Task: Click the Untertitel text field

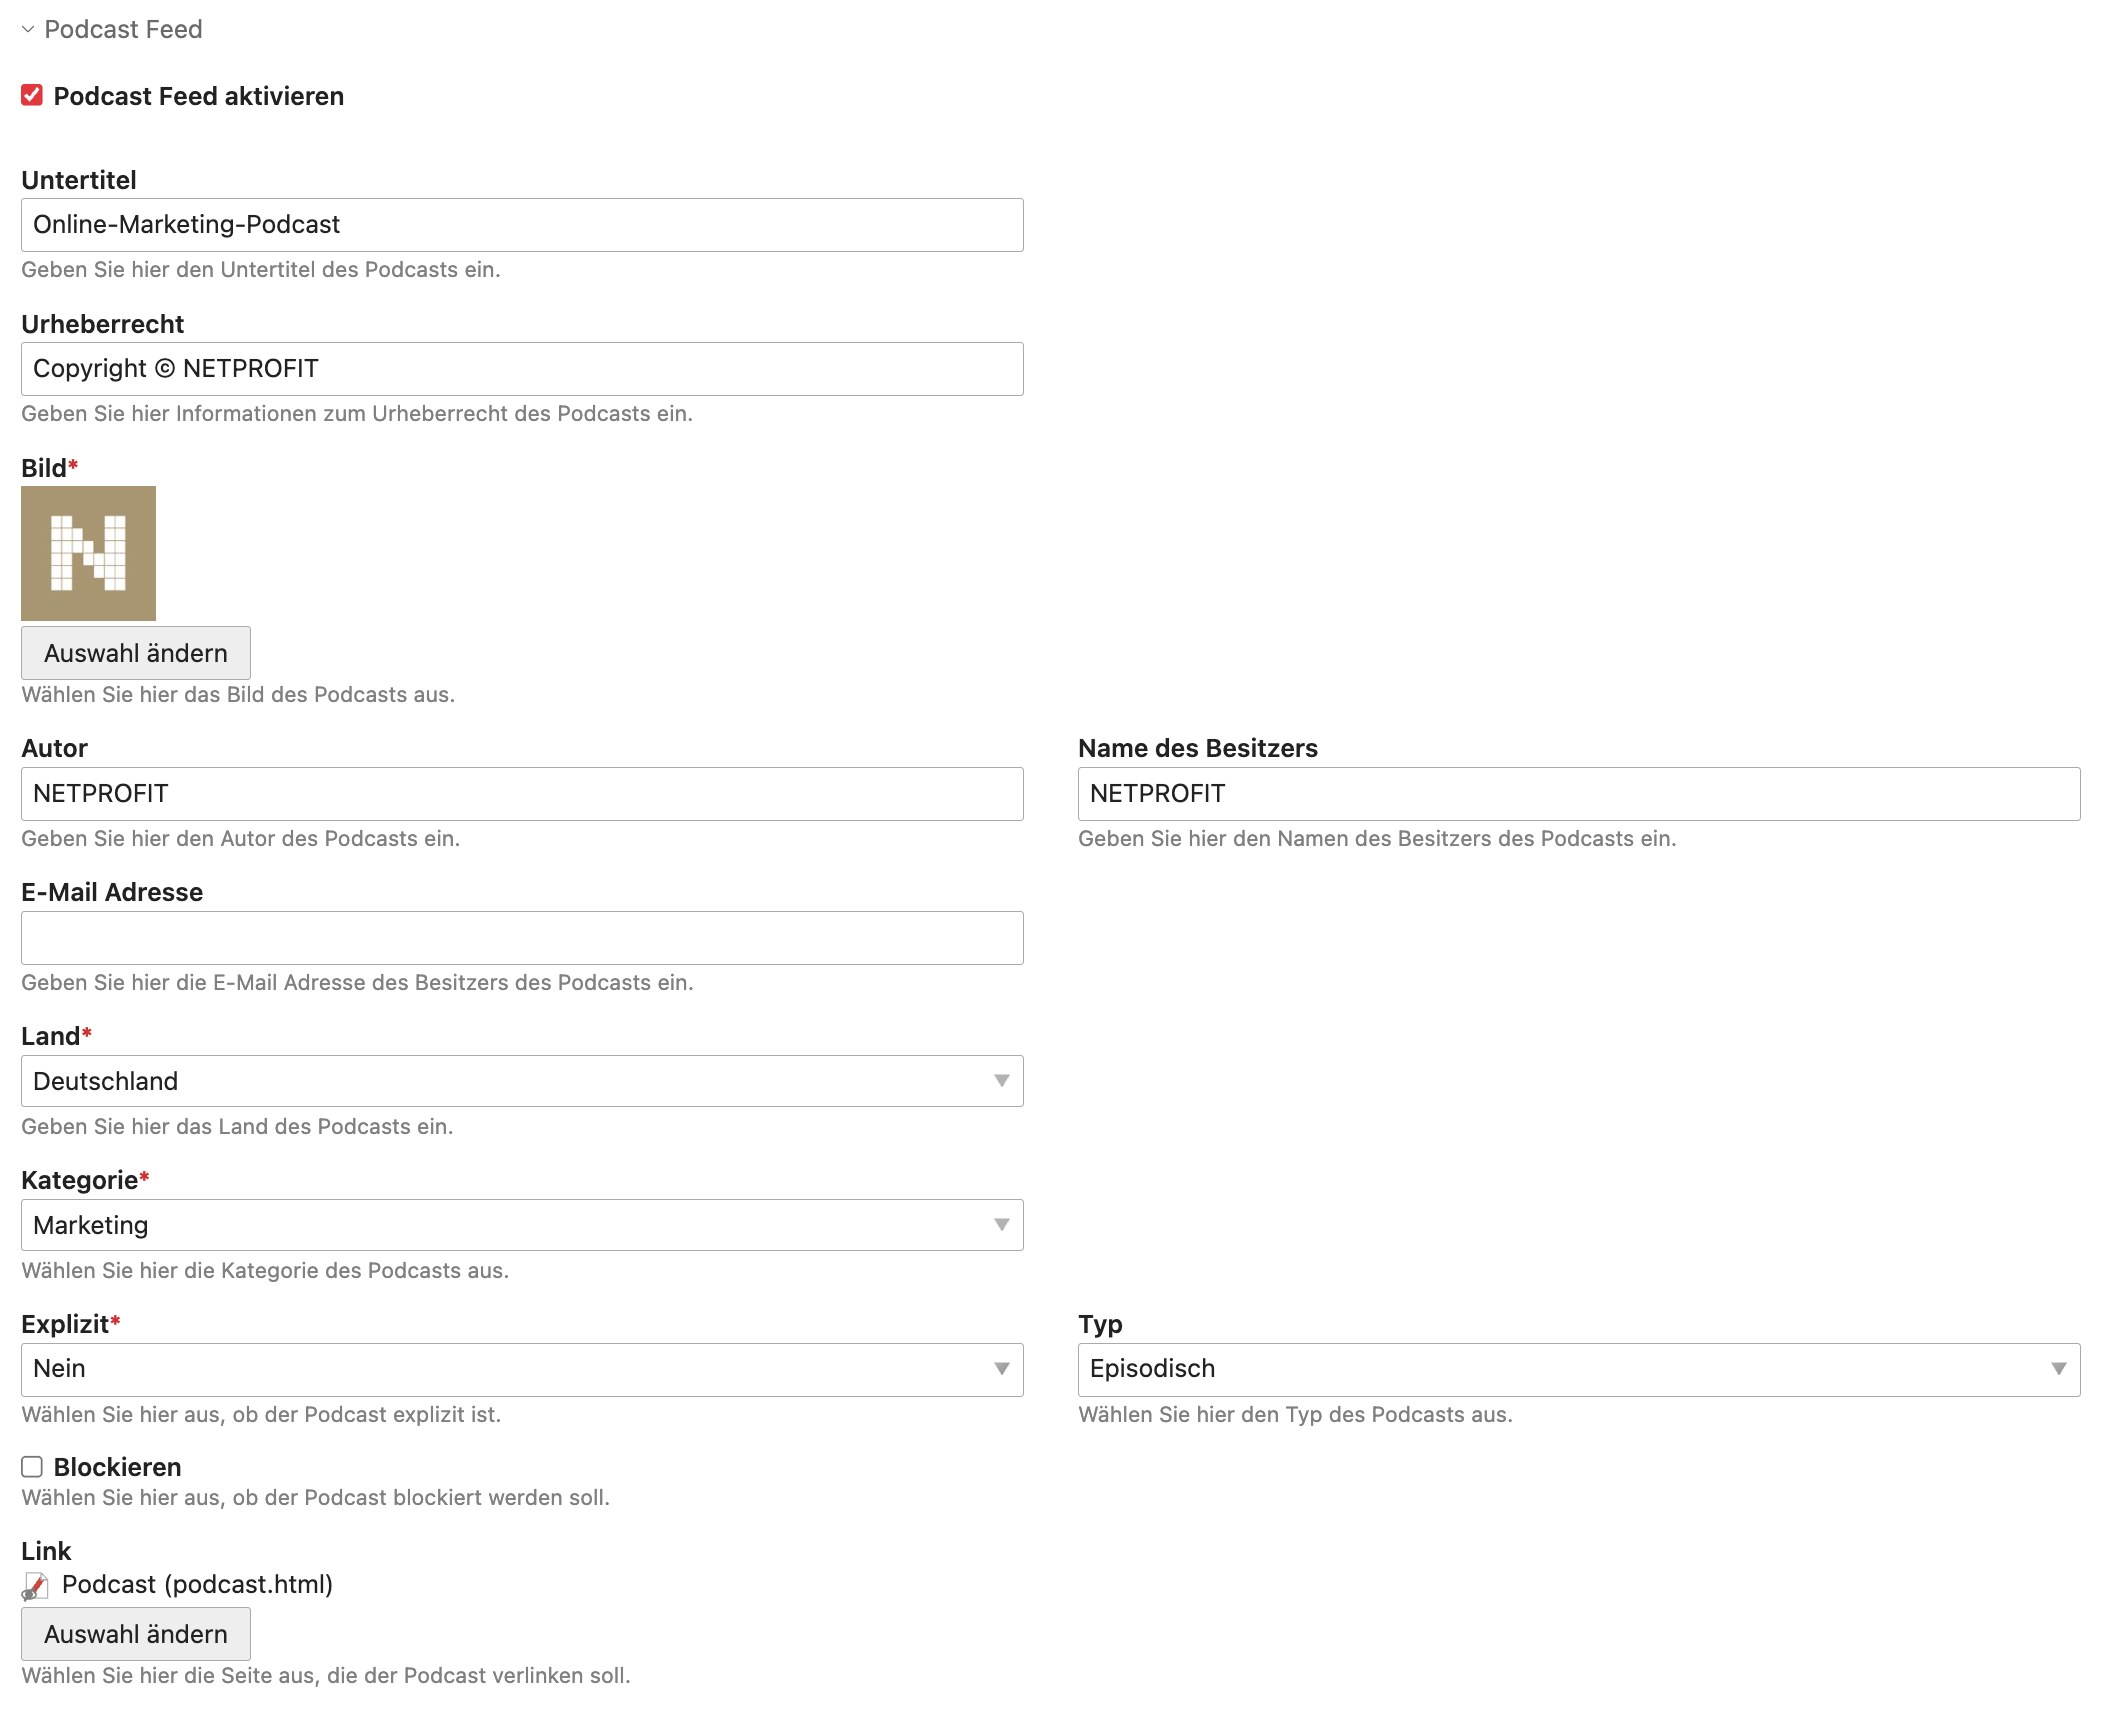Action: click(521, 225)
